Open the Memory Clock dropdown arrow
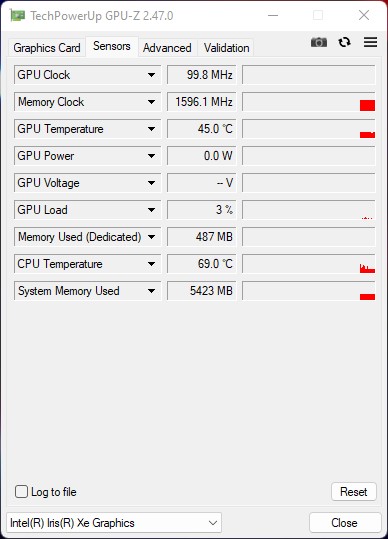 (x=151, y=102)
